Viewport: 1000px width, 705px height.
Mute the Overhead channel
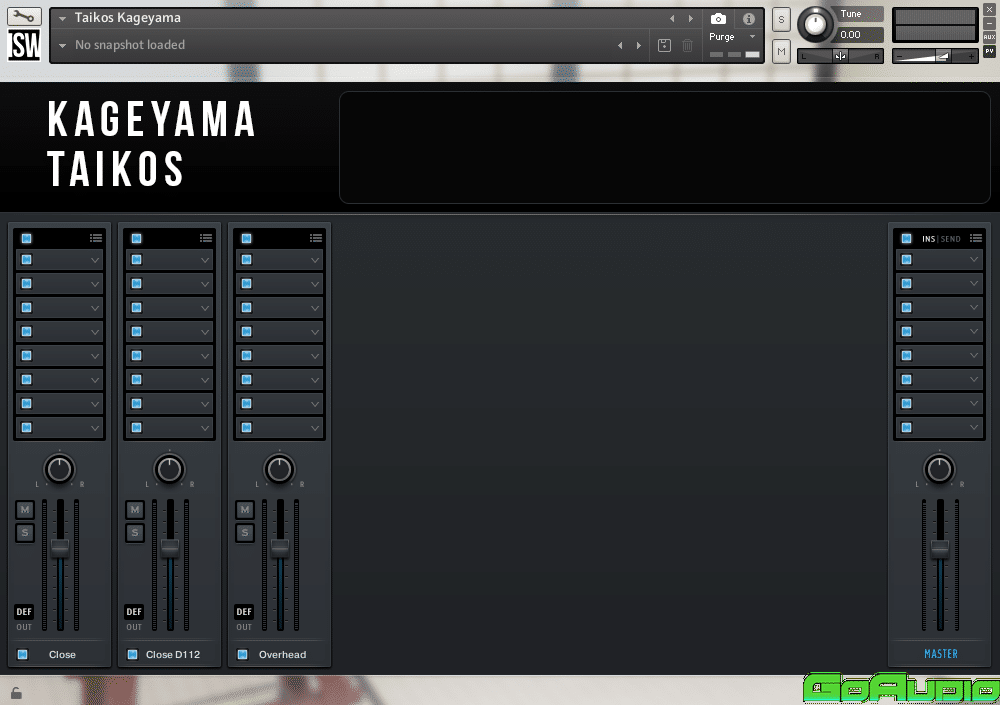tap(245, 509)
